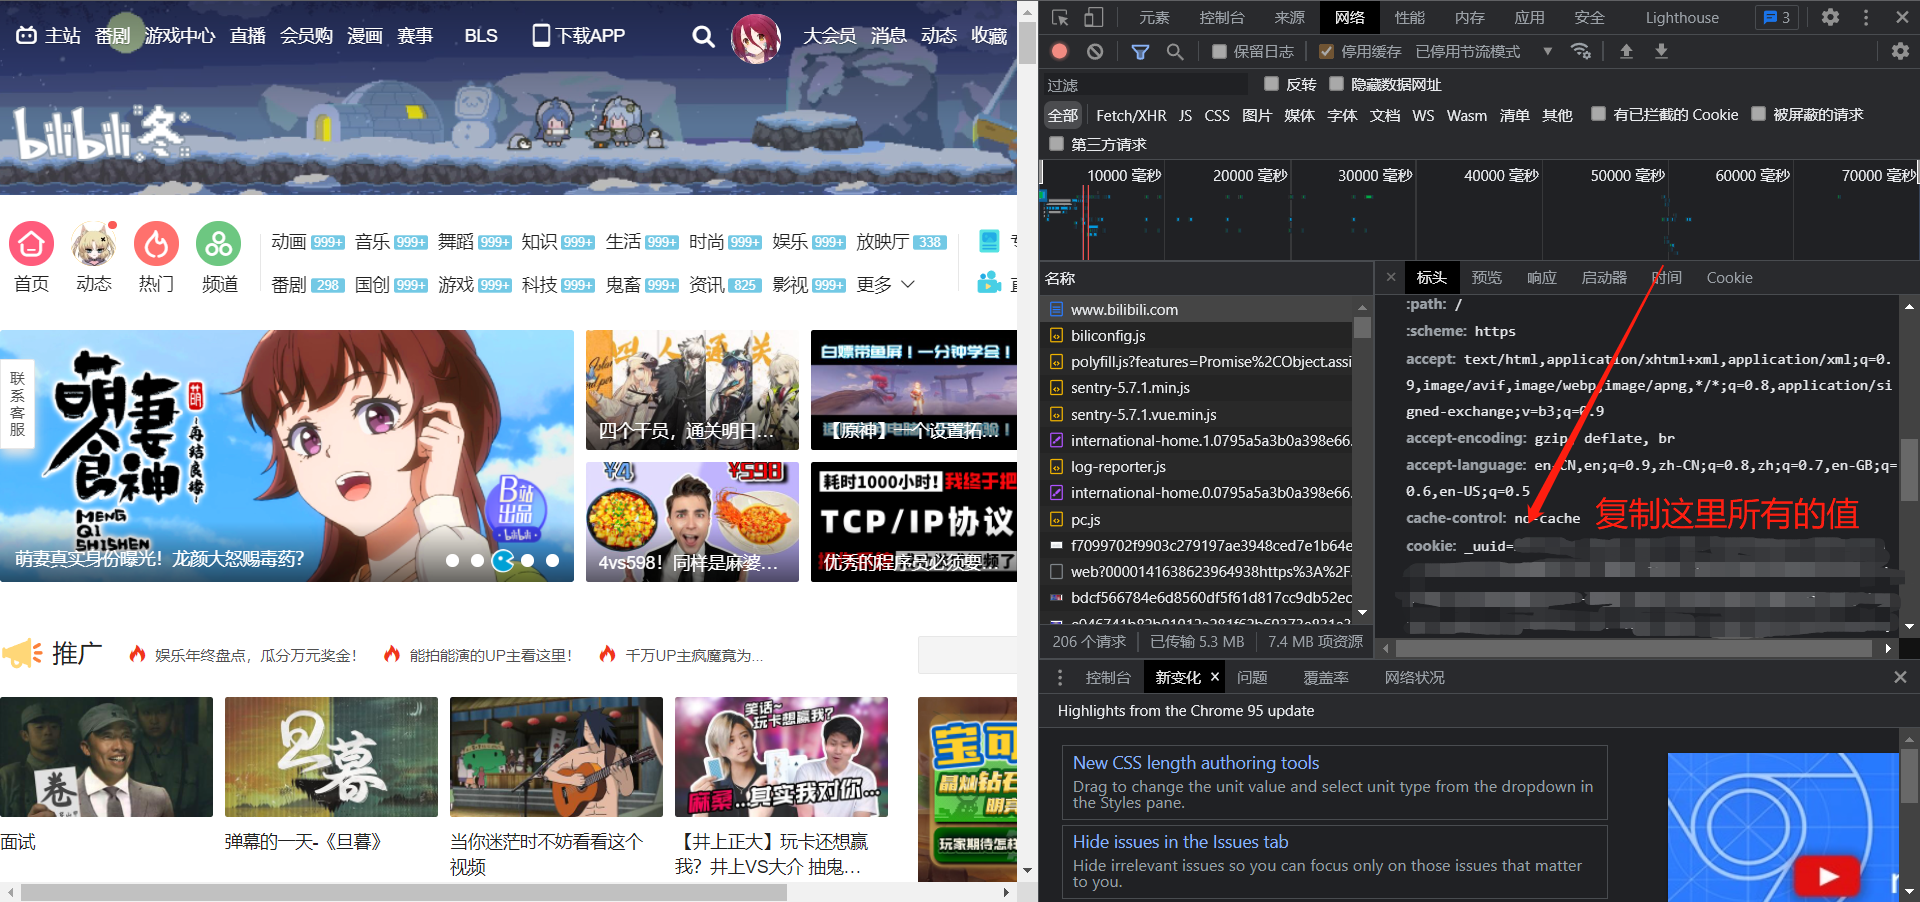Switch to the 预览 tab in request details
Screen dimensions: 1920x902
click(x=1487, y=278)
